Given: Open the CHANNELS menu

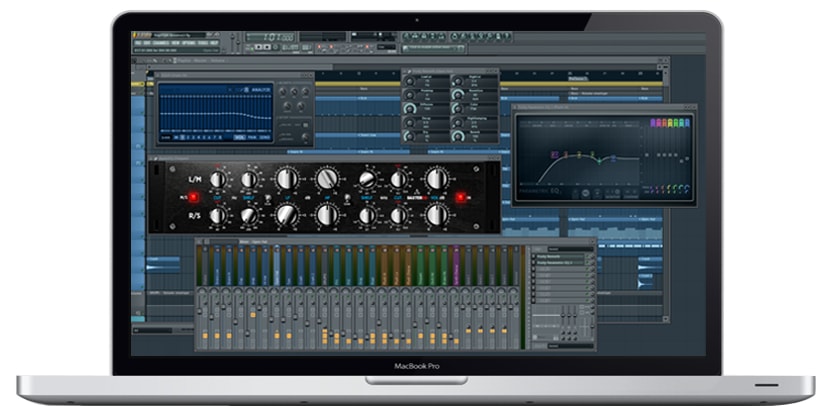Looking at the screenshot, I should [x=161, y=43].
